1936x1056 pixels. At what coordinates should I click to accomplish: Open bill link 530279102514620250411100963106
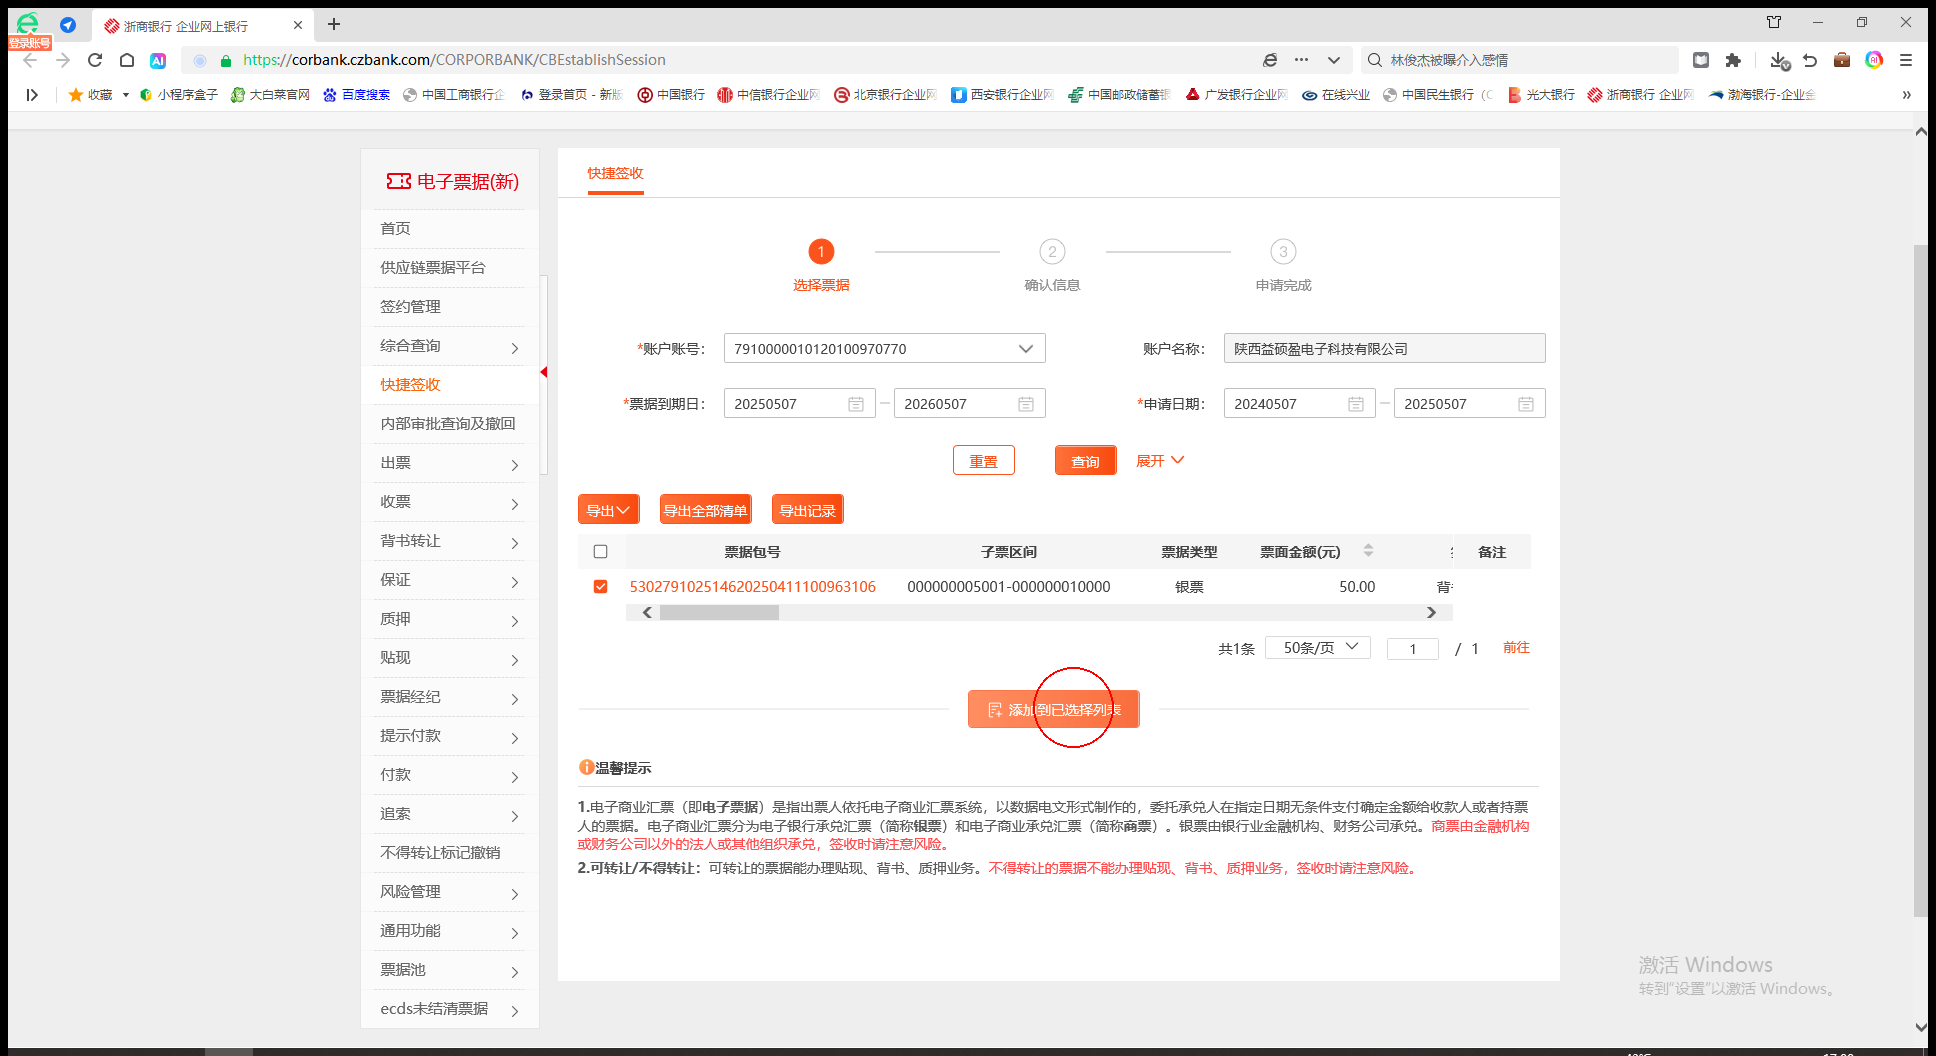pos(752,587)
